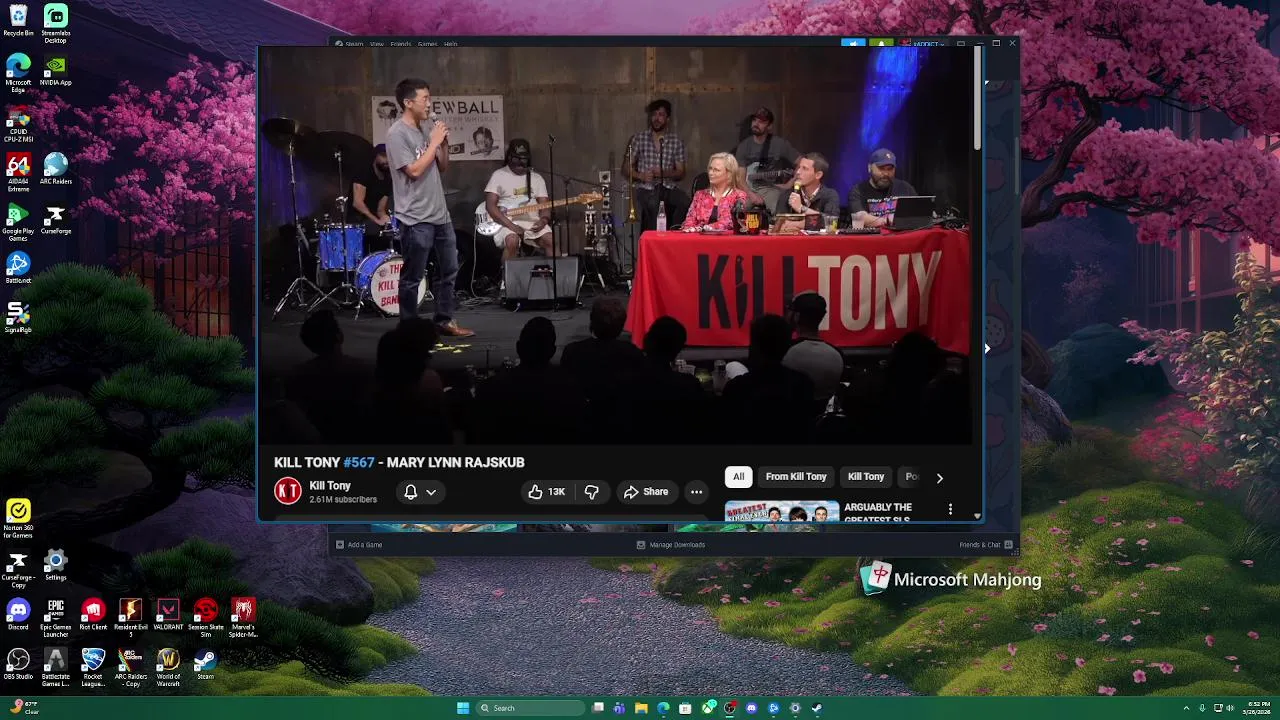Open the 'ARGUABLY THE GREATEST' recommended video thumbnail

coord(782,511)
